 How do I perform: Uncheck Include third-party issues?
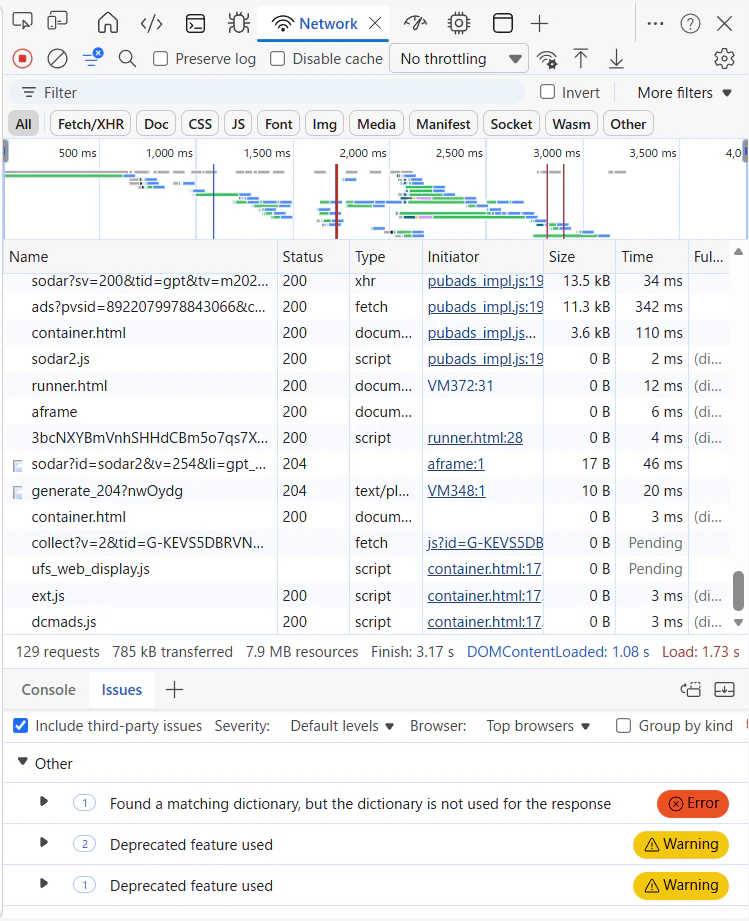pyautogui.click(x=21, y=725)
